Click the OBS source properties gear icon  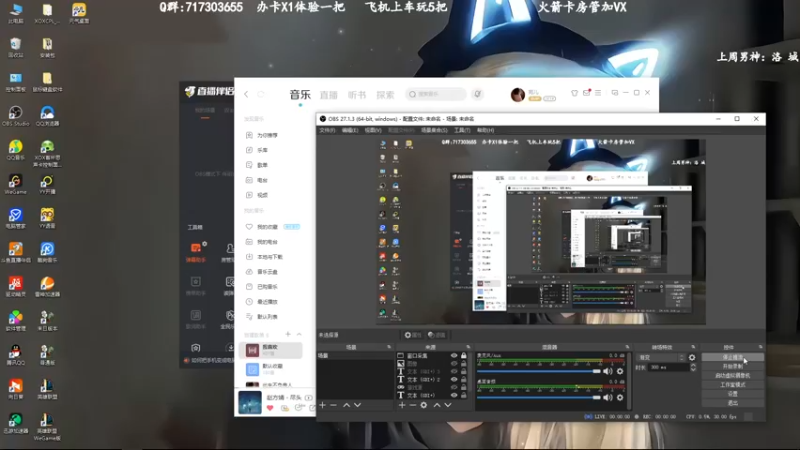coord(423,405)
